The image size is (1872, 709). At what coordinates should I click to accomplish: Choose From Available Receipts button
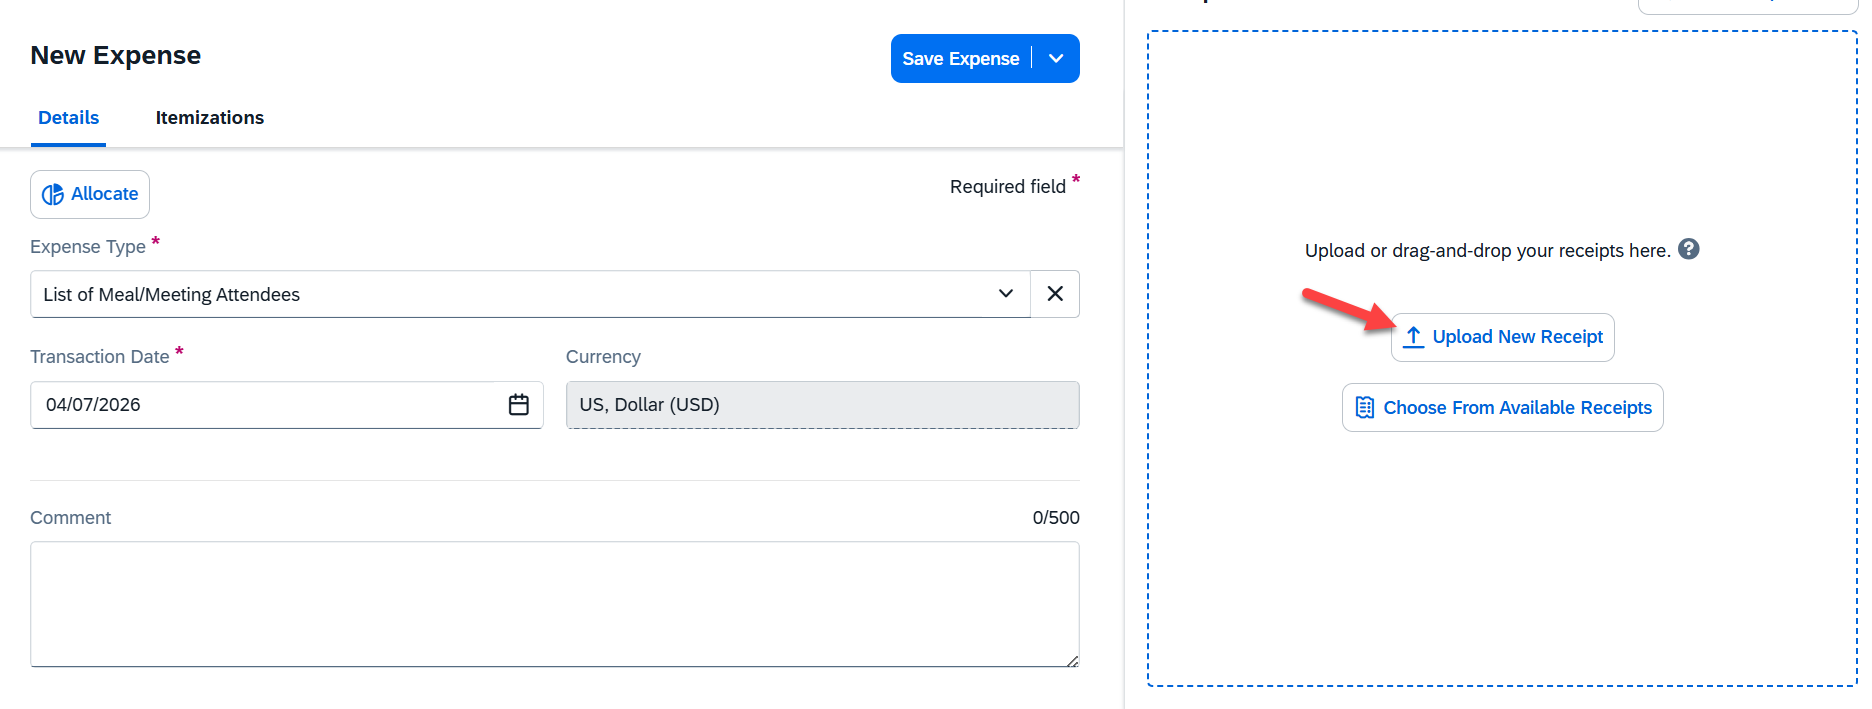coord(1502,408)
